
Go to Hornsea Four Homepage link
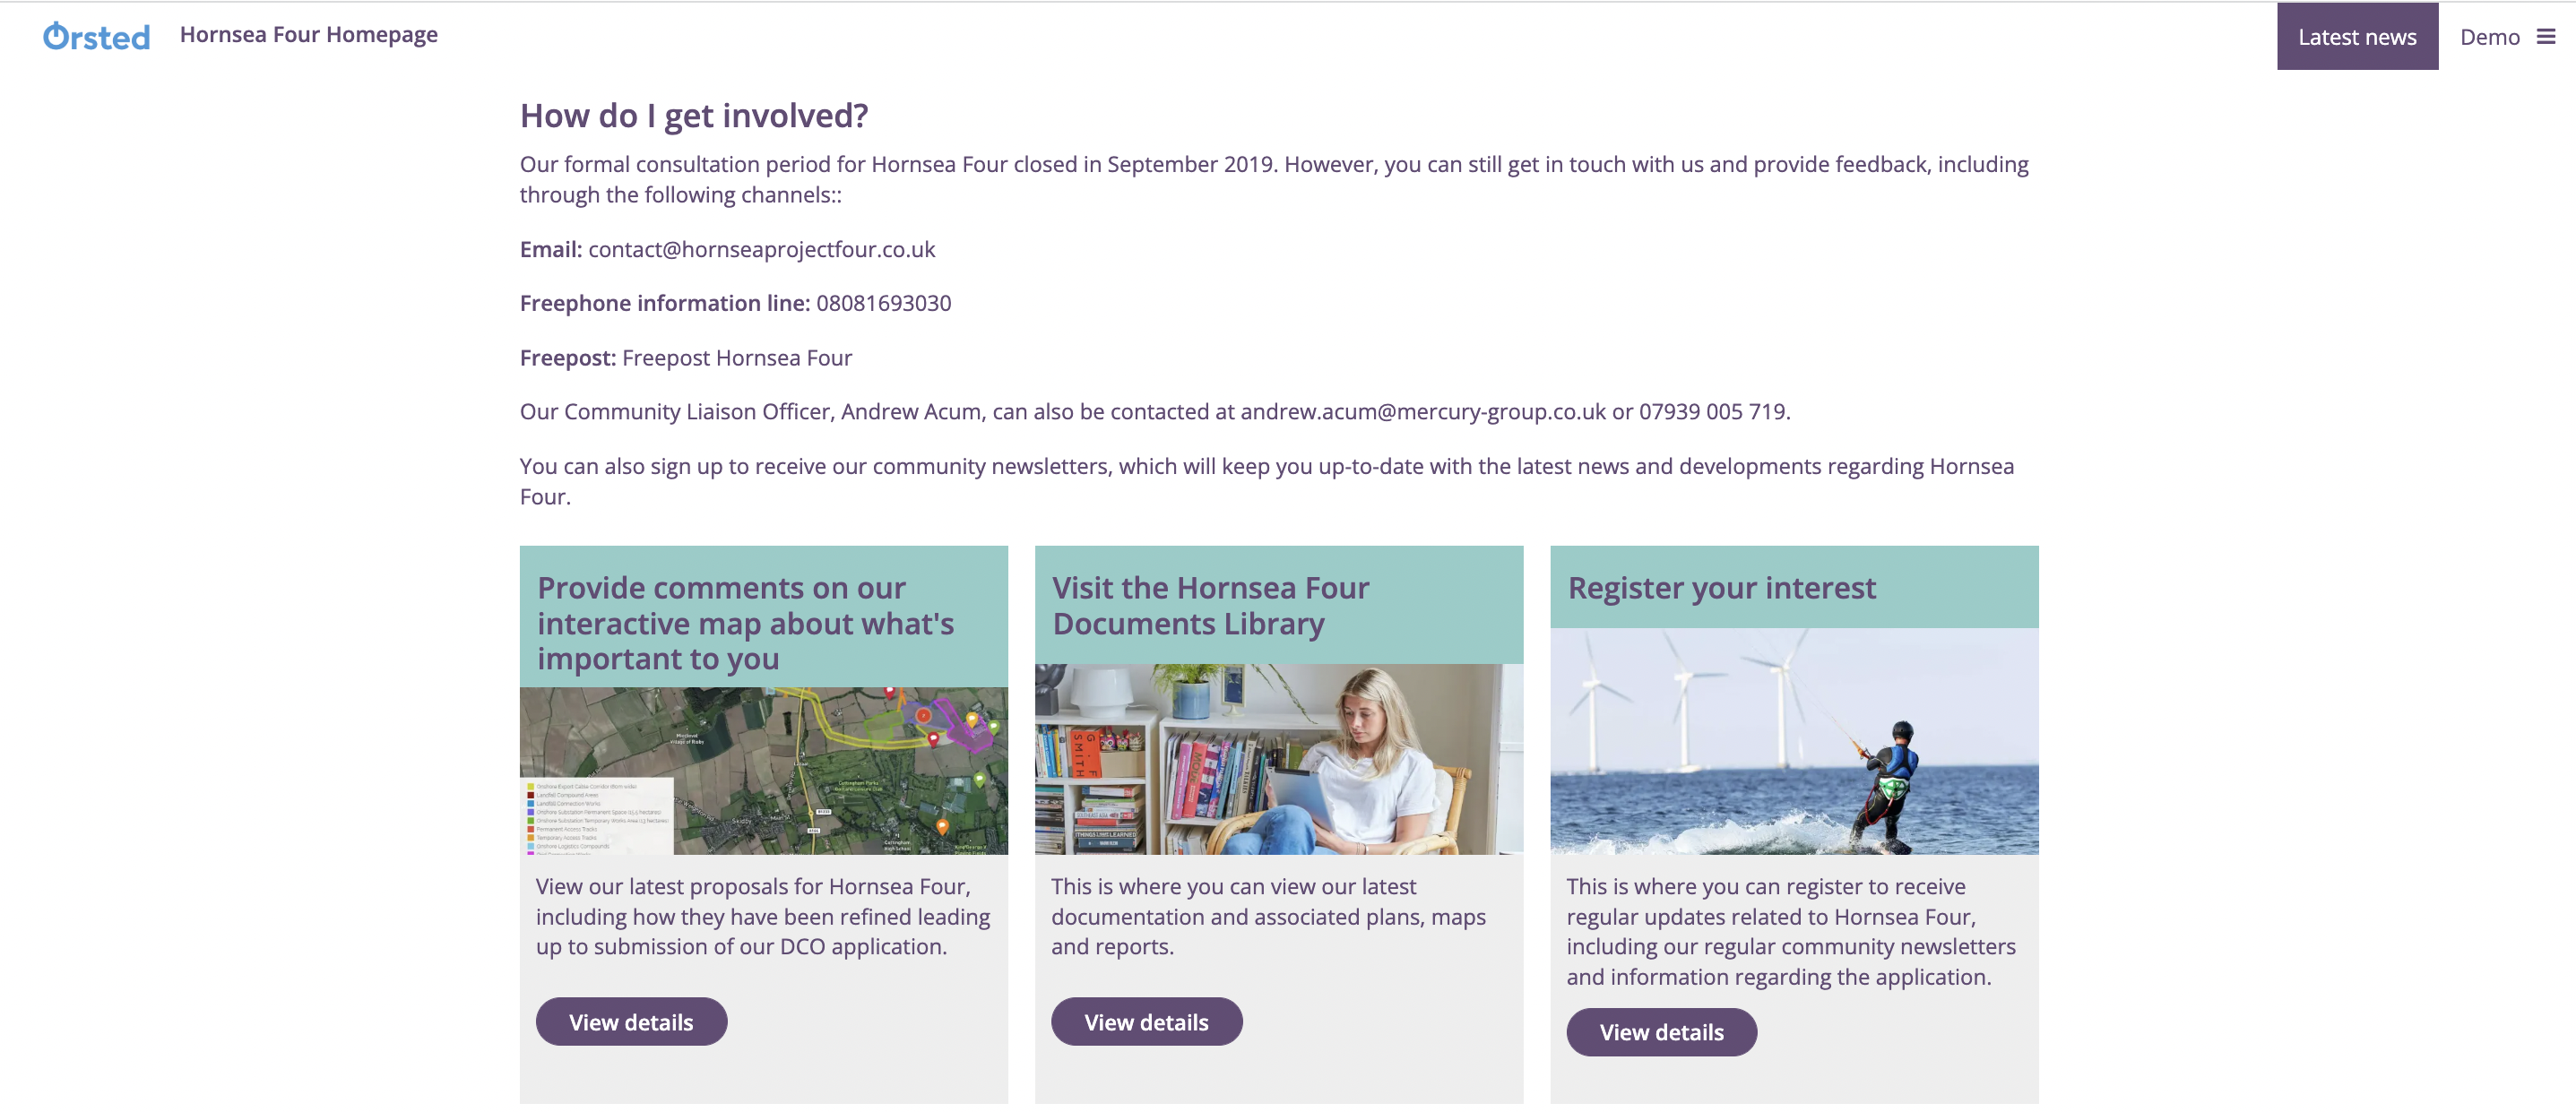[x=308, y=35]
